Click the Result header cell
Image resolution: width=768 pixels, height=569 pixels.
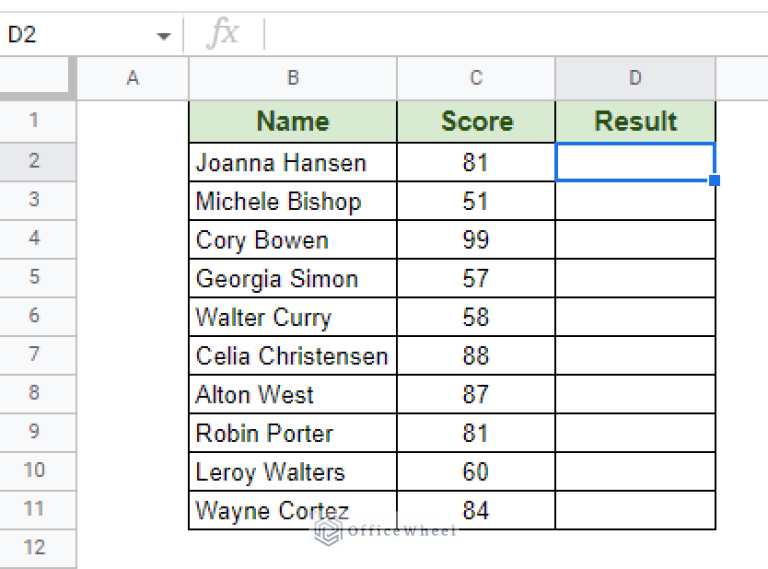click(x=635, y=122)
